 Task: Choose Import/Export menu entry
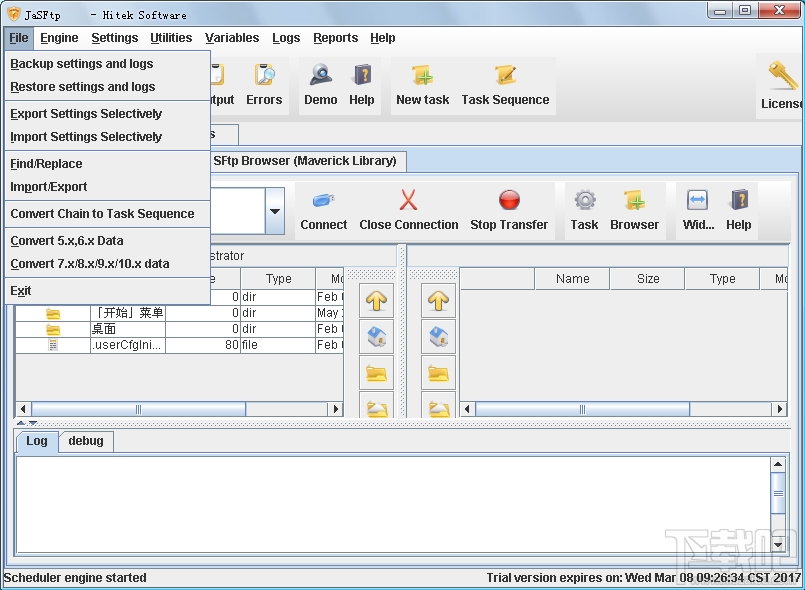(x=107, y=187)
